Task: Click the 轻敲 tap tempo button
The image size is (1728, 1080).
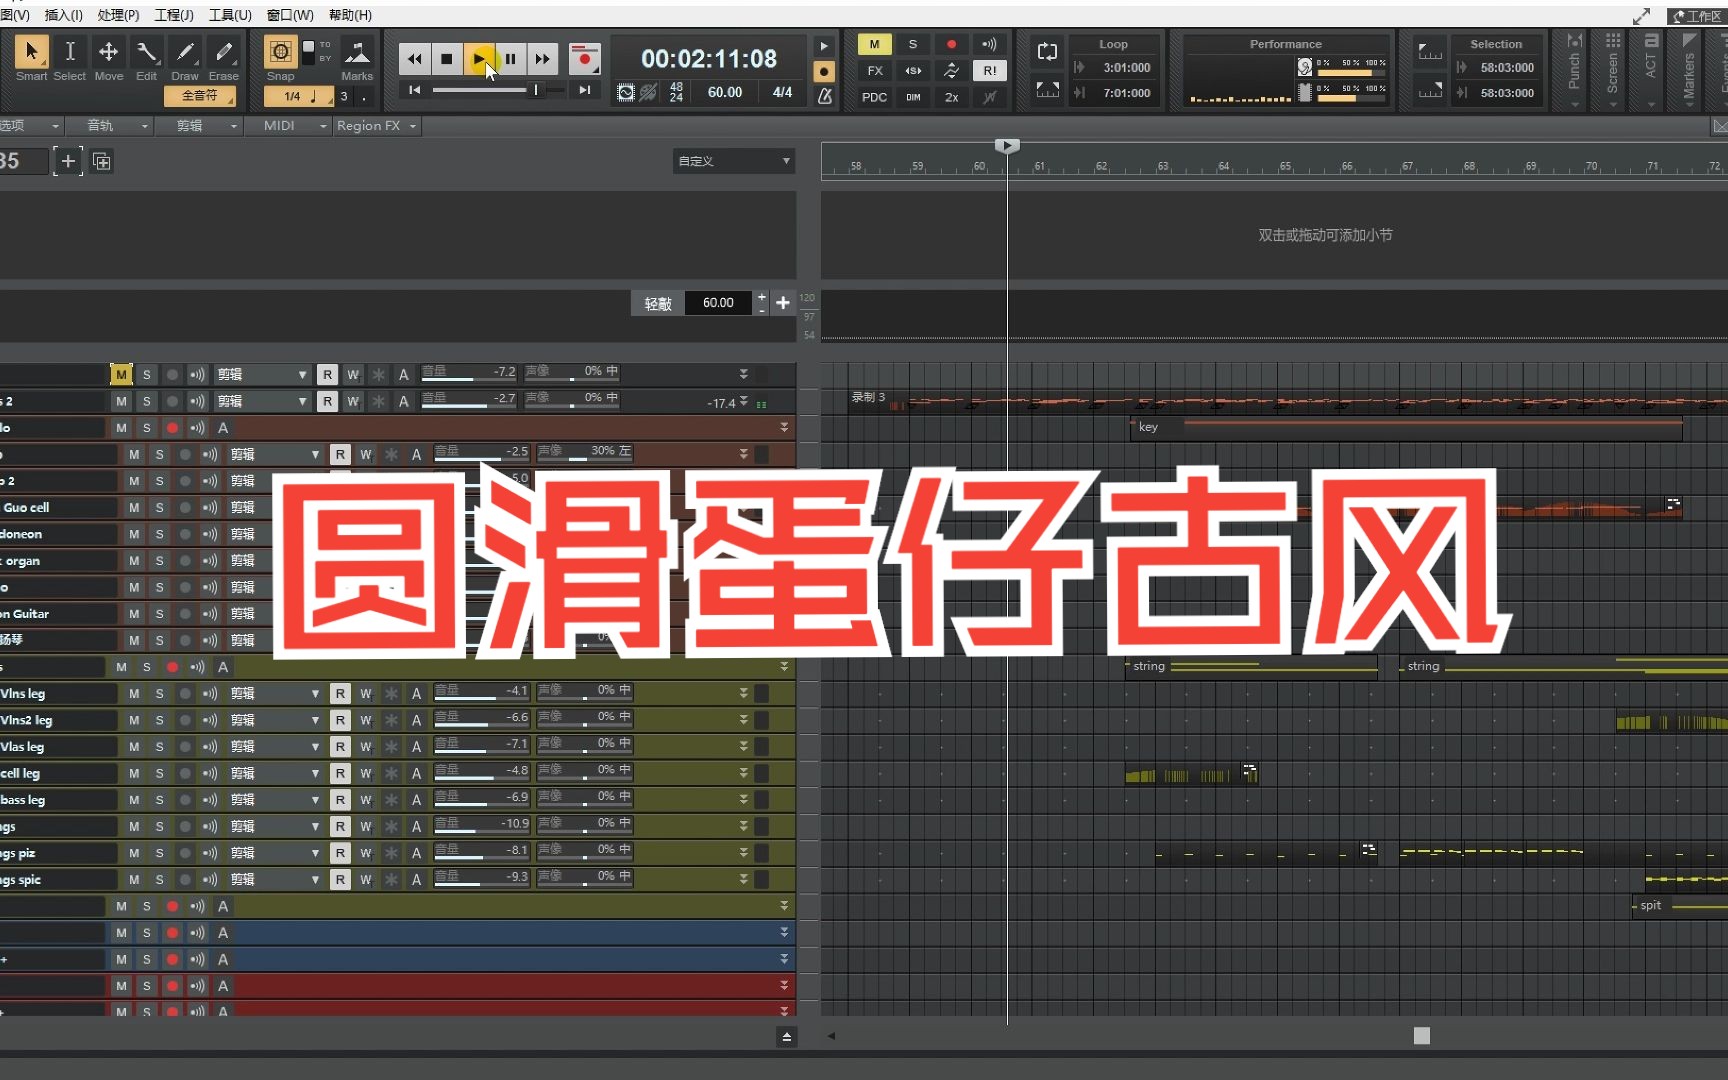Action: click(658, 303)
